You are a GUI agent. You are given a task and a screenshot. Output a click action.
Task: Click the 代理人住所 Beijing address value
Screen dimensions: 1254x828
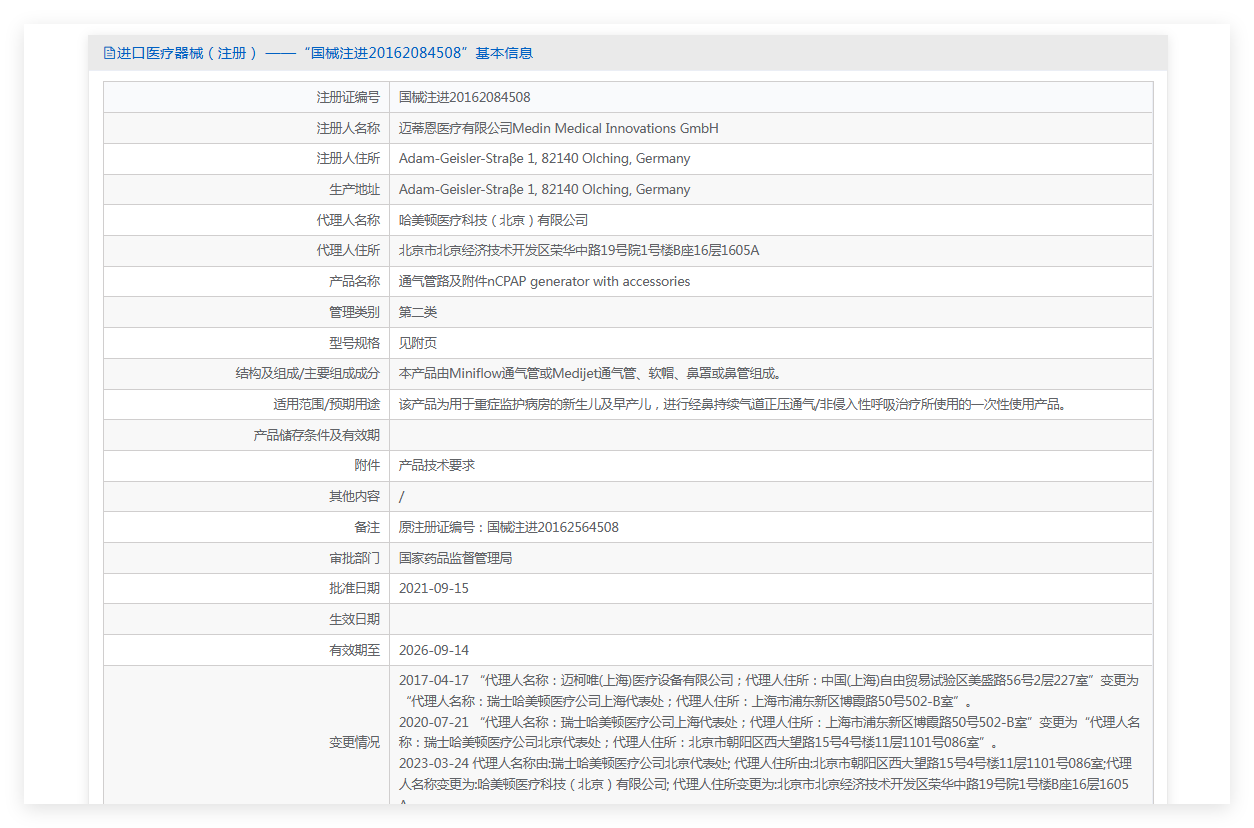pos(579,251)
